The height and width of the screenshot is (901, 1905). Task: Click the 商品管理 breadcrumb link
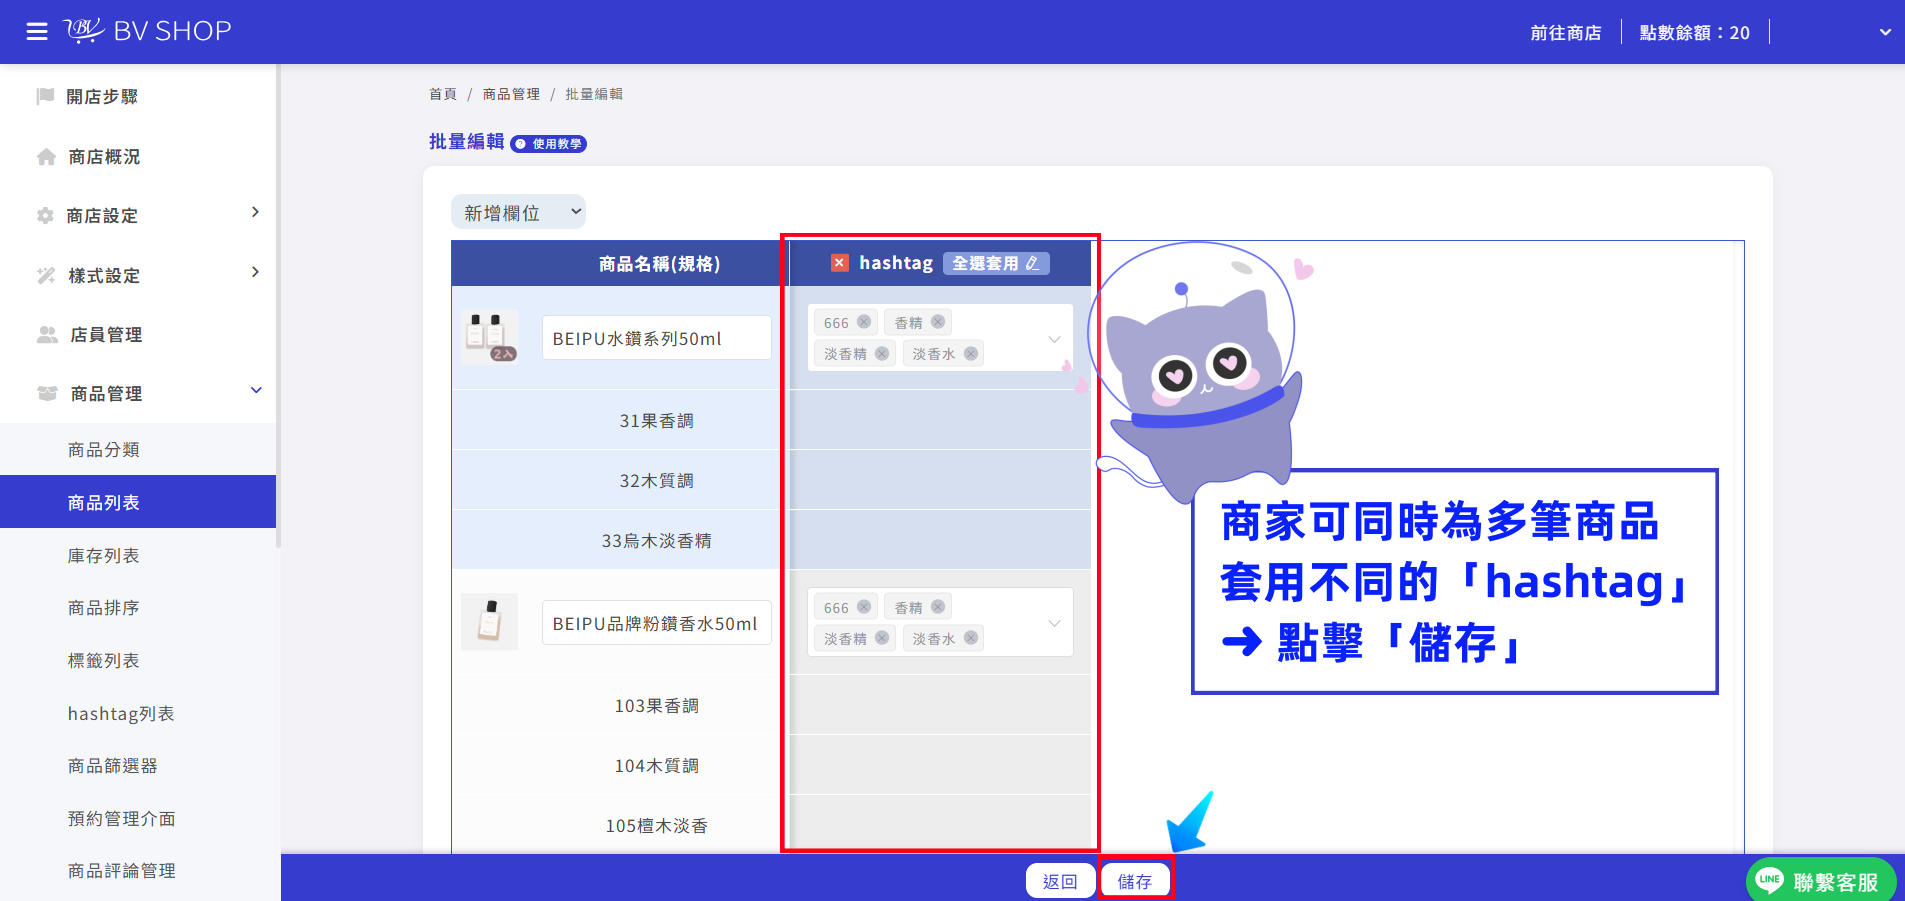pyautogui.click(x=511, y=94)
